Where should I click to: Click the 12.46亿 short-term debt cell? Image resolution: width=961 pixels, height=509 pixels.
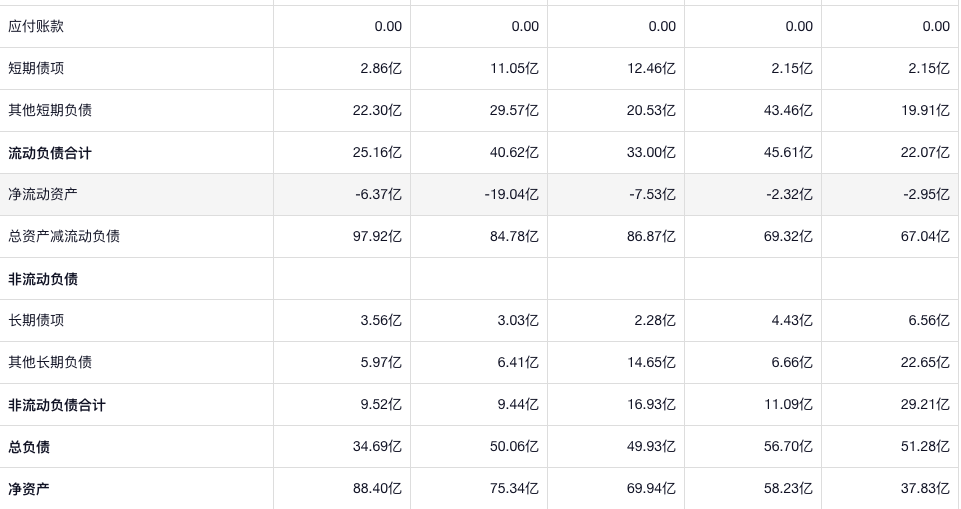pyautogui.click(x=651, y=69)
